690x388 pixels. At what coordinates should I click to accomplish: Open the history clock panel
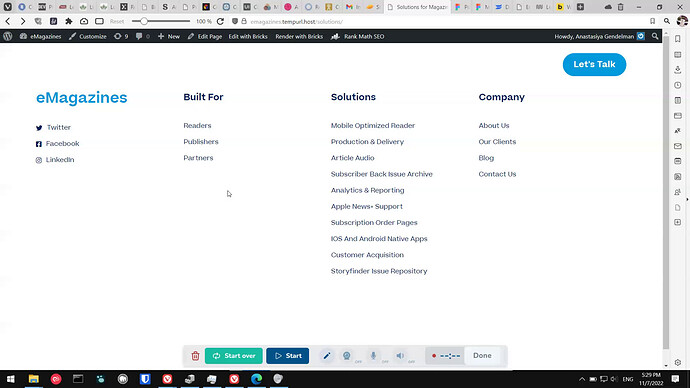(x=678, y=85)
